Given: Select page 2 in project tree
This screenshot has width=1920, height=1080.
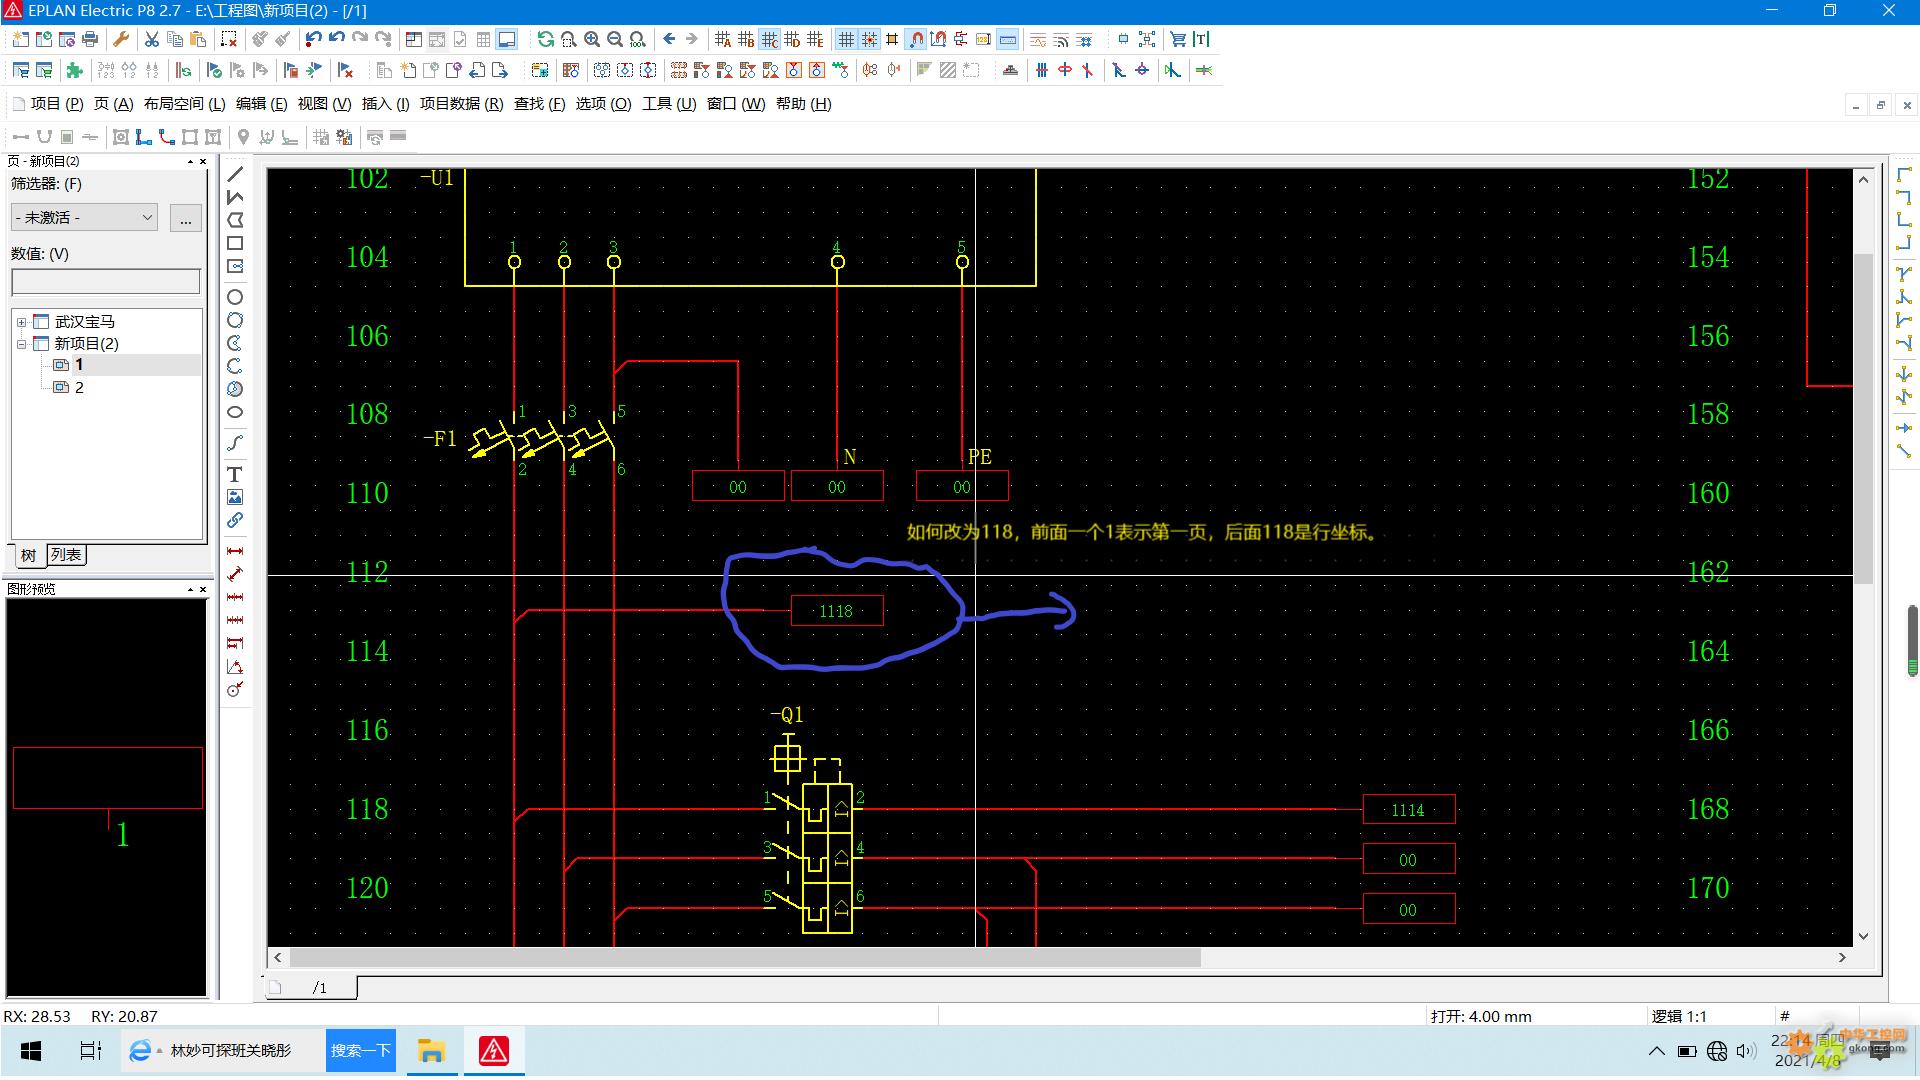Looking at the screenshot, I should pos(79,388).
